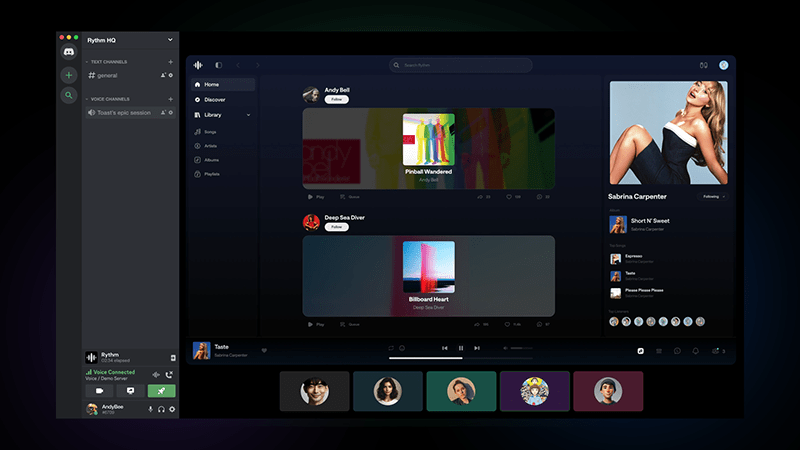800x450 pixels.
Task: Focus the Search Rythm field
Action: [x=461, y=65]
